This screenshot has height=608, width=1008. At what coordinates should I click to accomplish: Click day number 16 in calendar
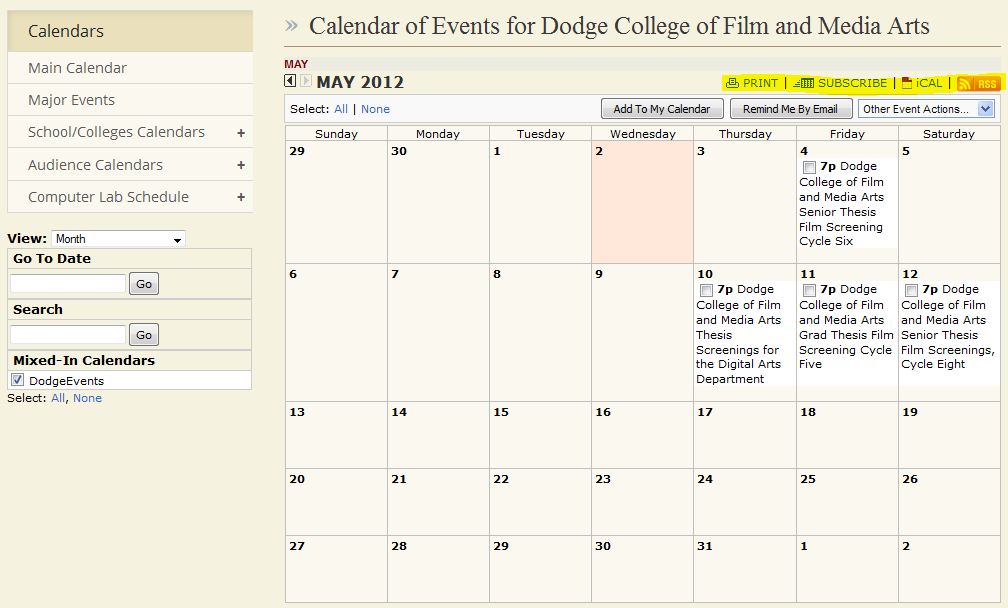pyautogui.click(x=603, y=412)
